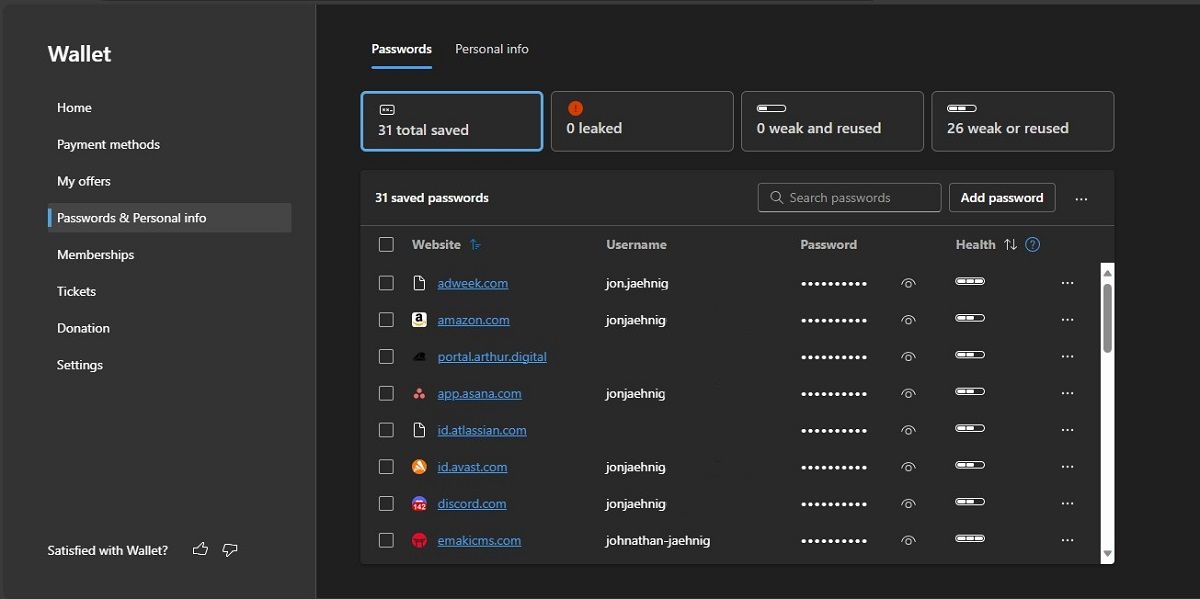Open the portal.arthur.digital link

pyautogui.click(x=492, y=356)
